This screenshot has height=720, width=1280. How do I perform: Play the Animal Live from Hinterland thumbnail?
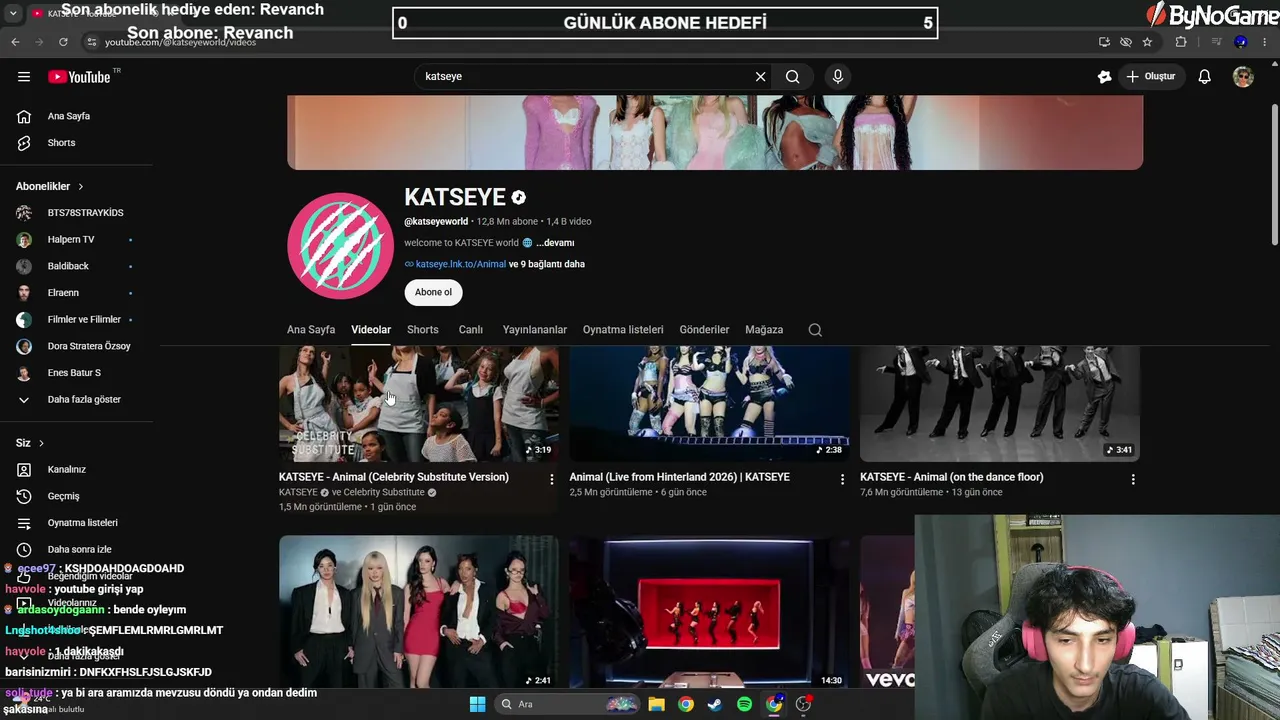(710, 404)
